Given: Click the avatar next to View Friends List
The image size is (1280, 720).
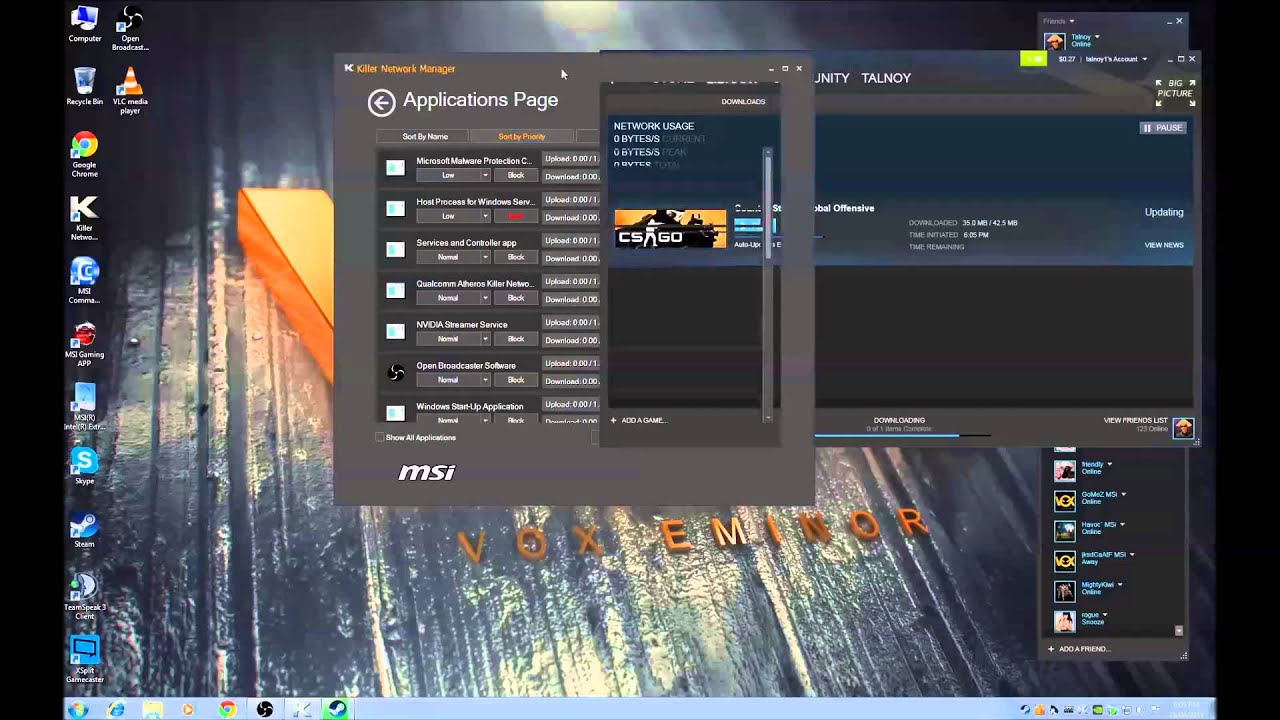Looking at the screenshot, I should 1183,428.
